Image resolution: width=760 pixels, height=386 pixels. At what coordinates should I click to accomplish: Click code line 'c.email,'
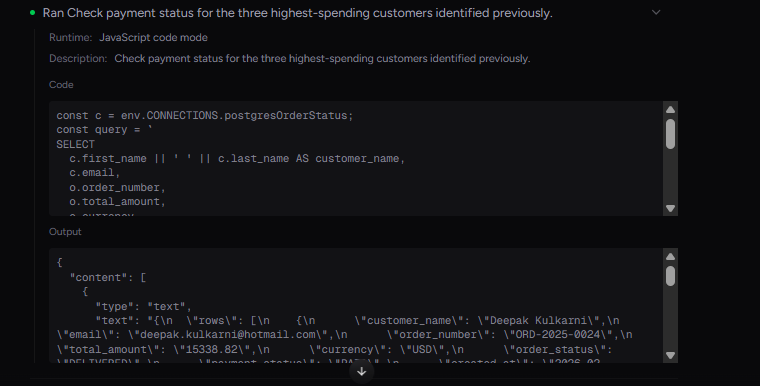[x=95, y=173]
